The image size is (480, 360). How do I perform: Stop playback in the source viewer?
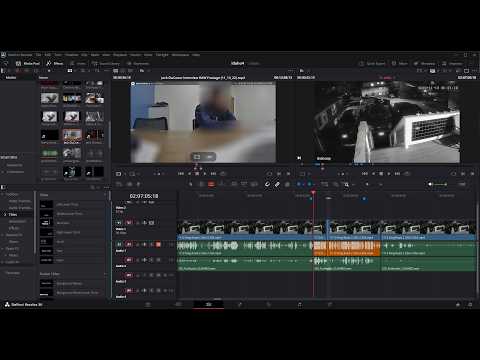(x=197, y=174)
